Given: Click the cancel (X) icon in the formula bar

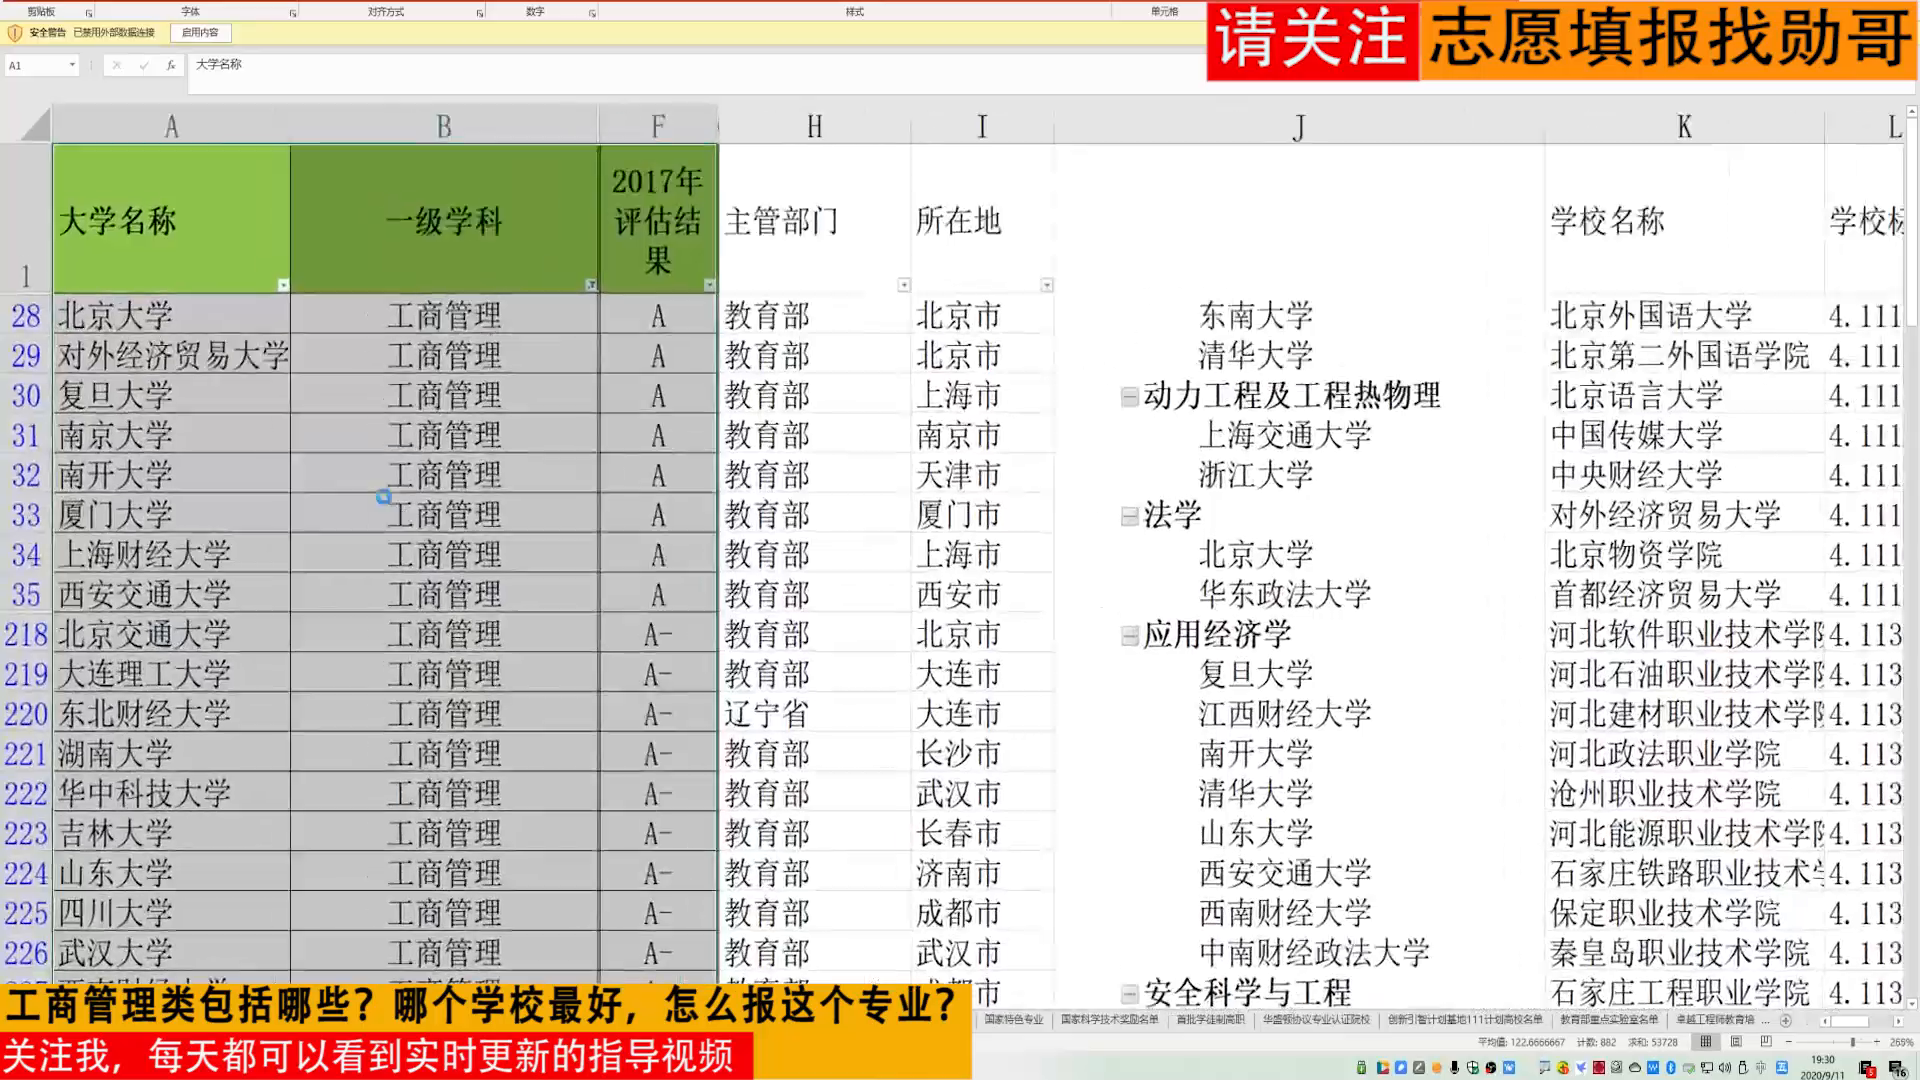Looking at the screenshot, I should pyautogui.click(x=117, y=65).
